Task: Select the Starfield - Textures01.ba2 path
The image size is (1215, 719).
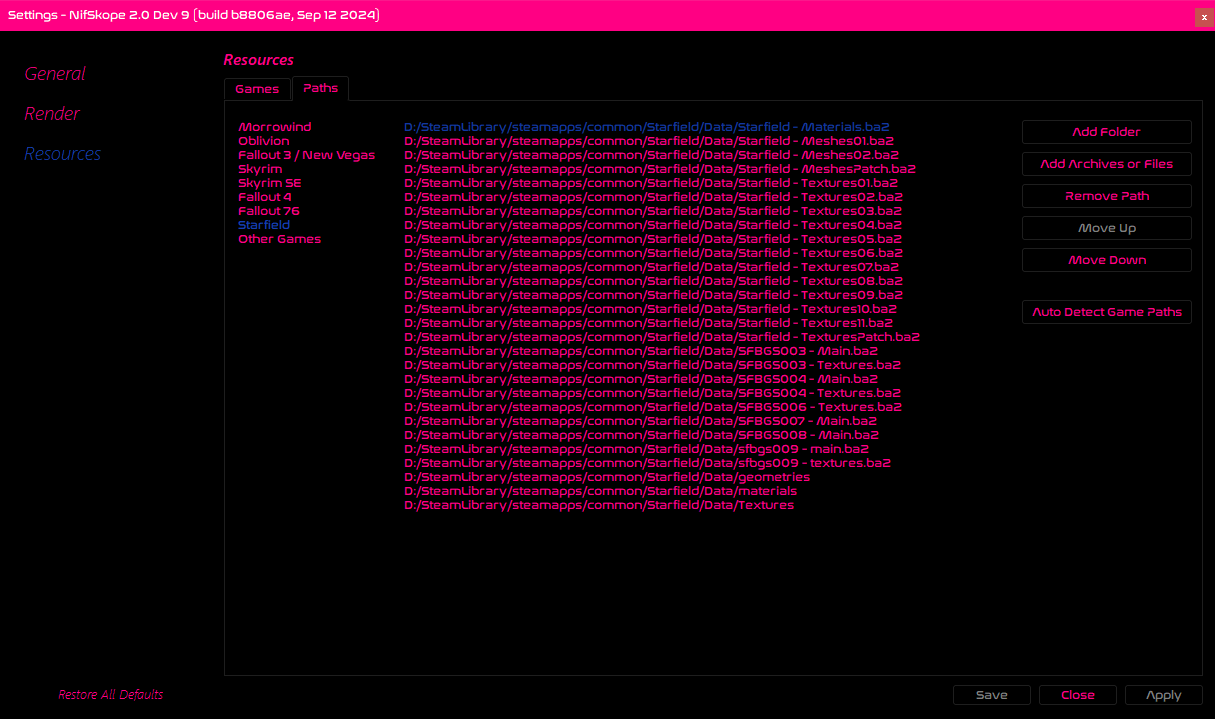Action: click(x=651, y=183)
